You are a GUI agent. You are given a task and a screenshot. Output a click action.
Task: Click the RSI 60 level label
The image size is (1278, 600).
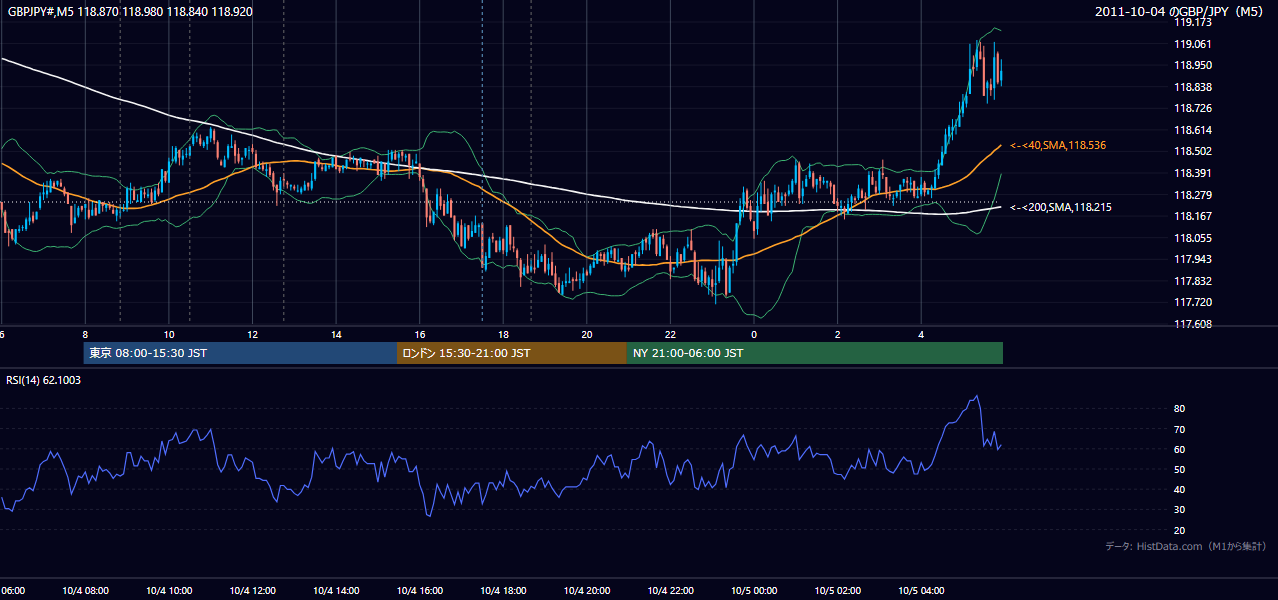coord(1179,449)
